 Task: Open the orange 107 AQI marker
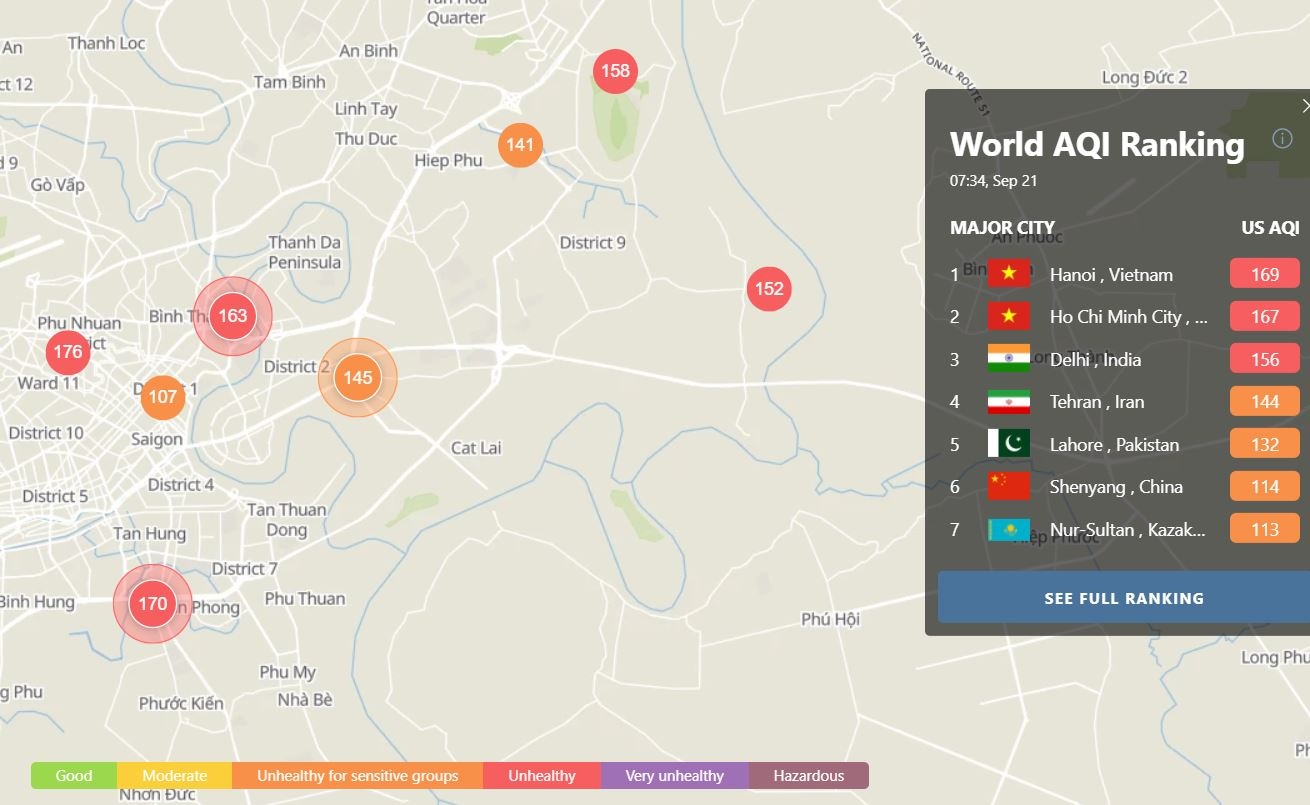[162, 397]
